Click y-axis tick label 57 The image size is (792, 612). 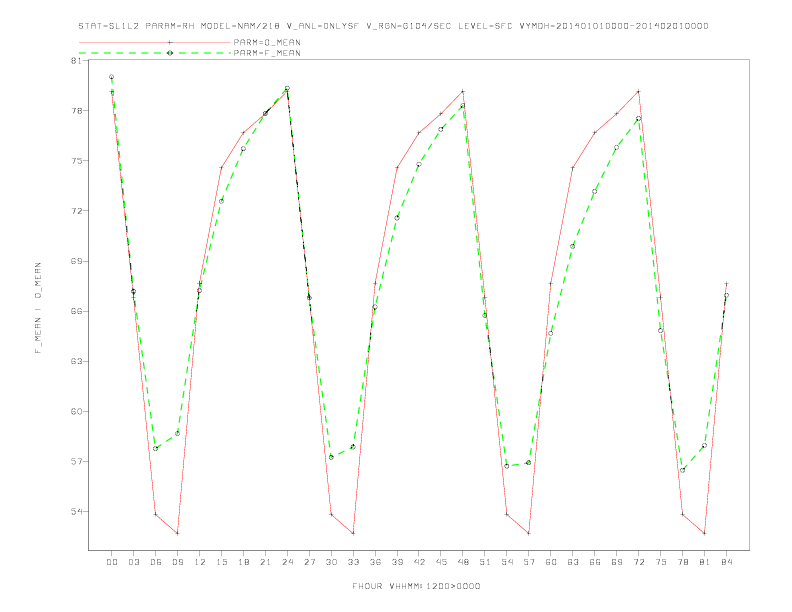(x=77, y=461)
